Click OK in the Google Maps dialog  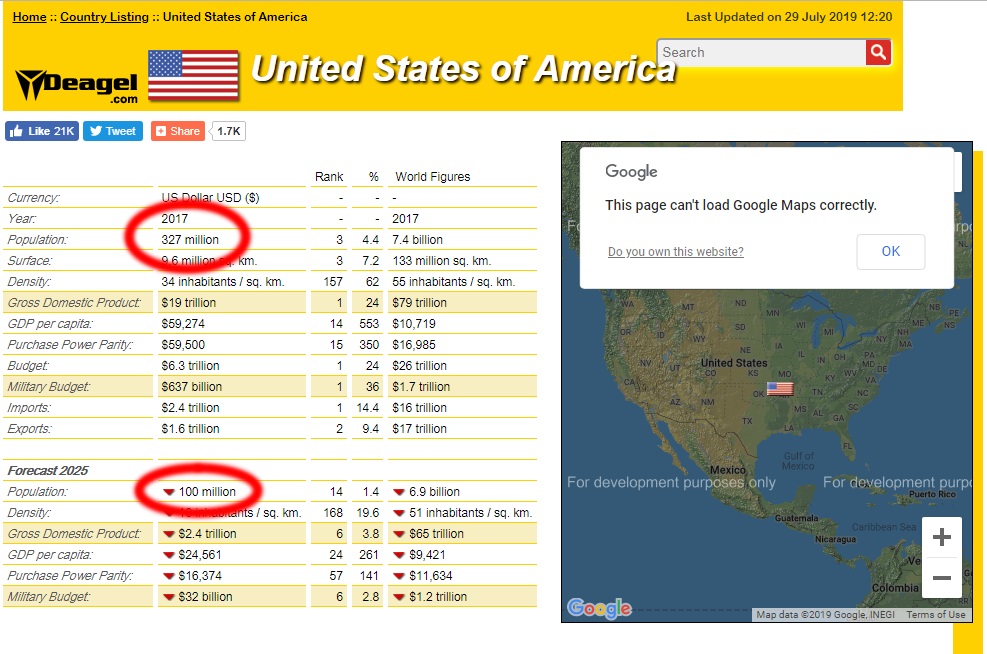point(891,251)
